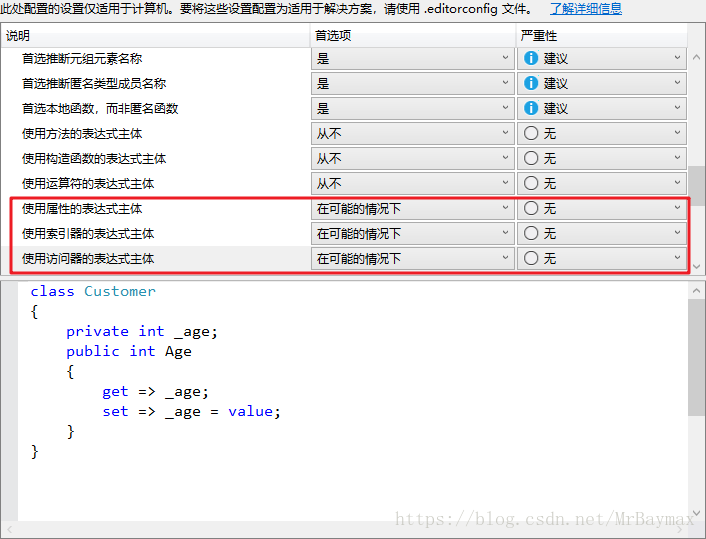Click the code preview scroll-down arrow
The image size is (706, 539).
(697, 513)
